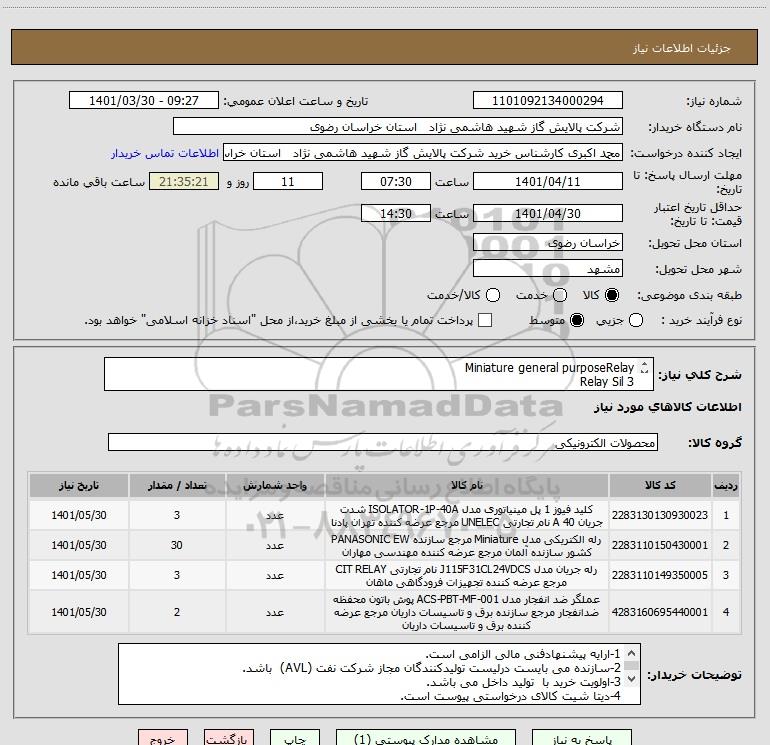Click the بازگشت back button
The width and height of the screenshot is (770, 745).
[x=229, y=738]
